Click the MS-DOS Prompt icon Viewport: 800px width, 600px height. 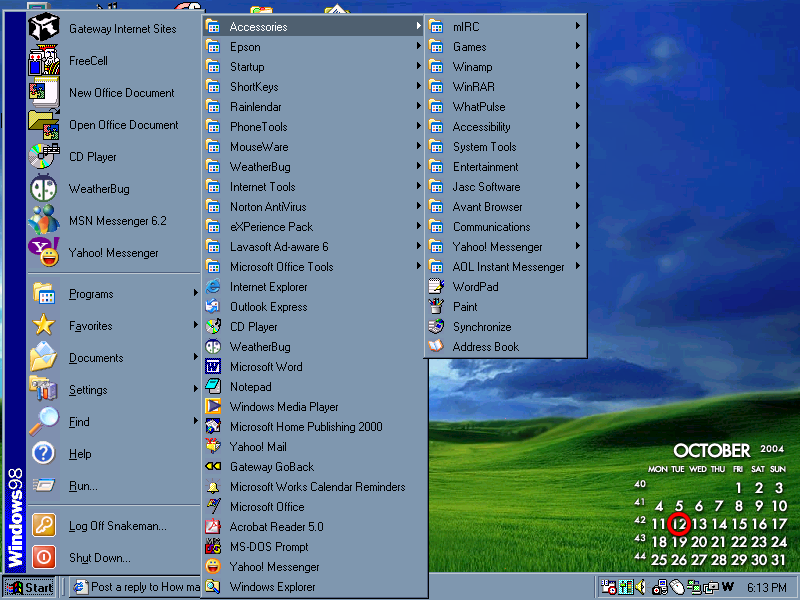click(213, 546)
